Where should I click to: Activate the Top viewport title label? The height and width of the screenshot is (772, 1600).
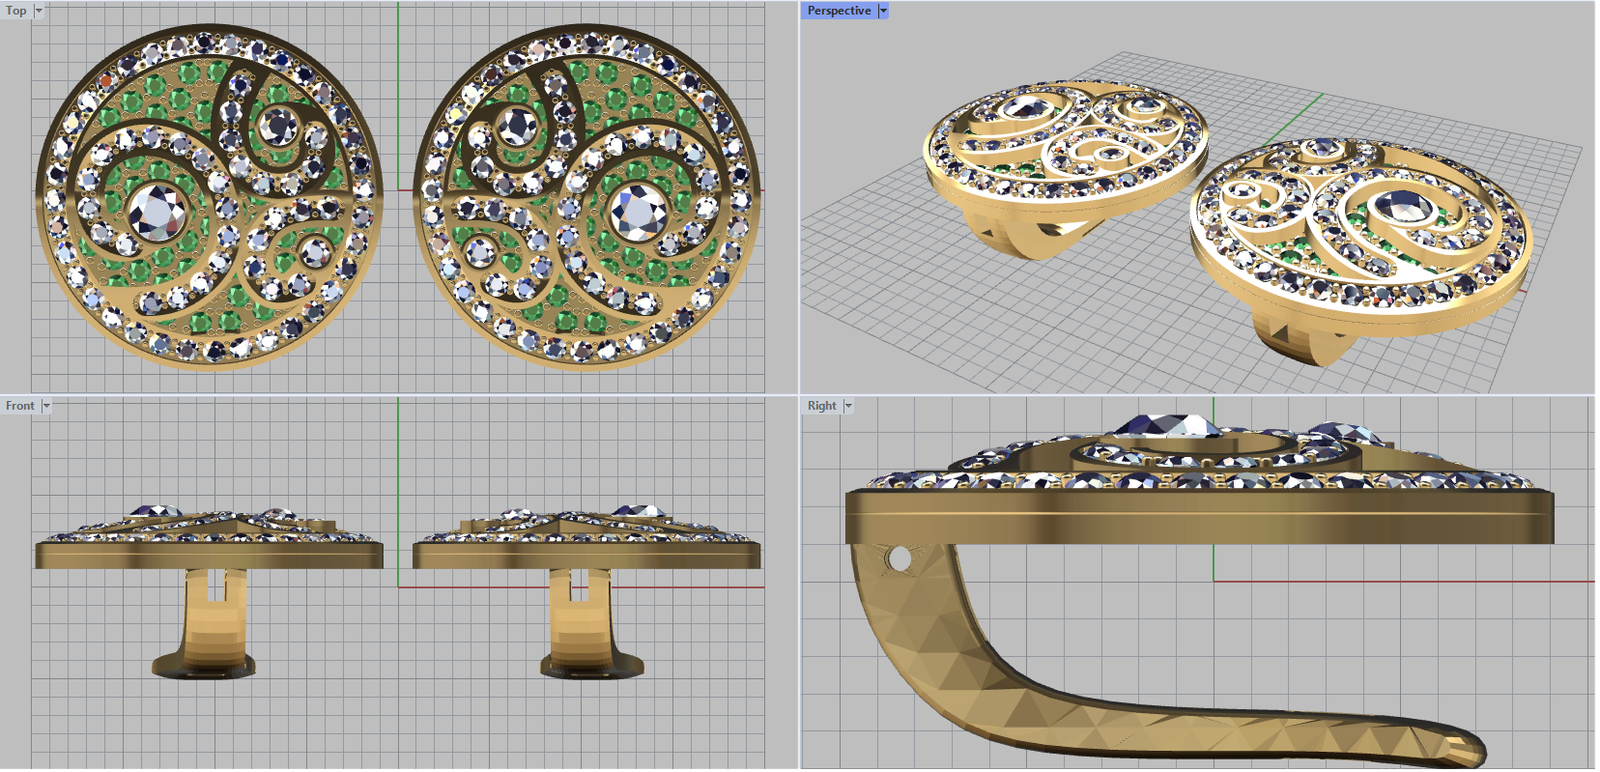coord(16,11)
